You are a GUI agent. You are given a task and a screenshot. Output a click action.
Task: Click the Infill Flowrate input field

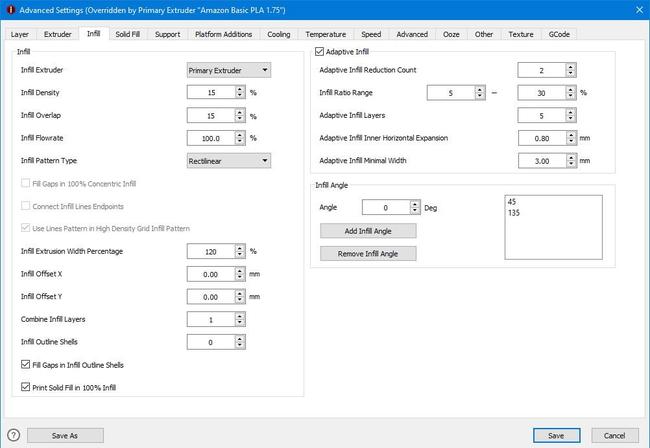tap(211, 138)
